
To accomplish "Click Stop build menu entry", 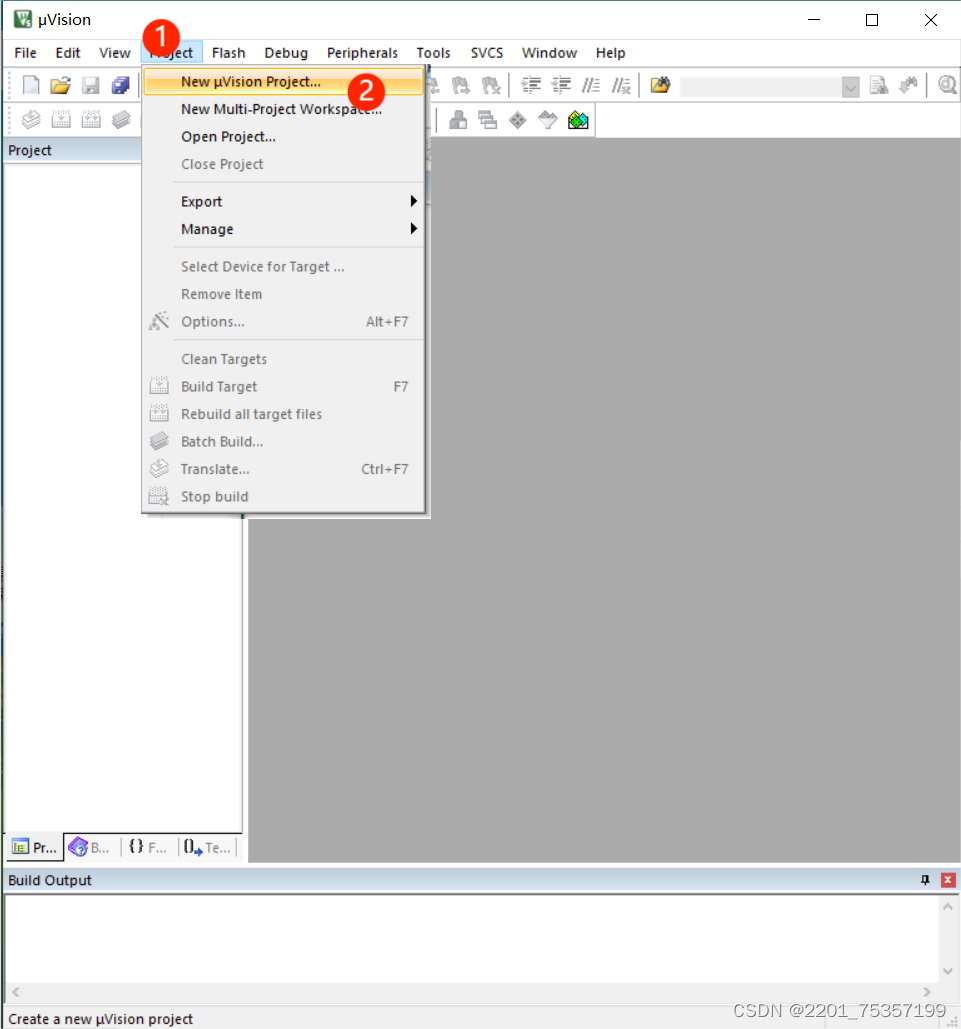I will pos(284,497).
